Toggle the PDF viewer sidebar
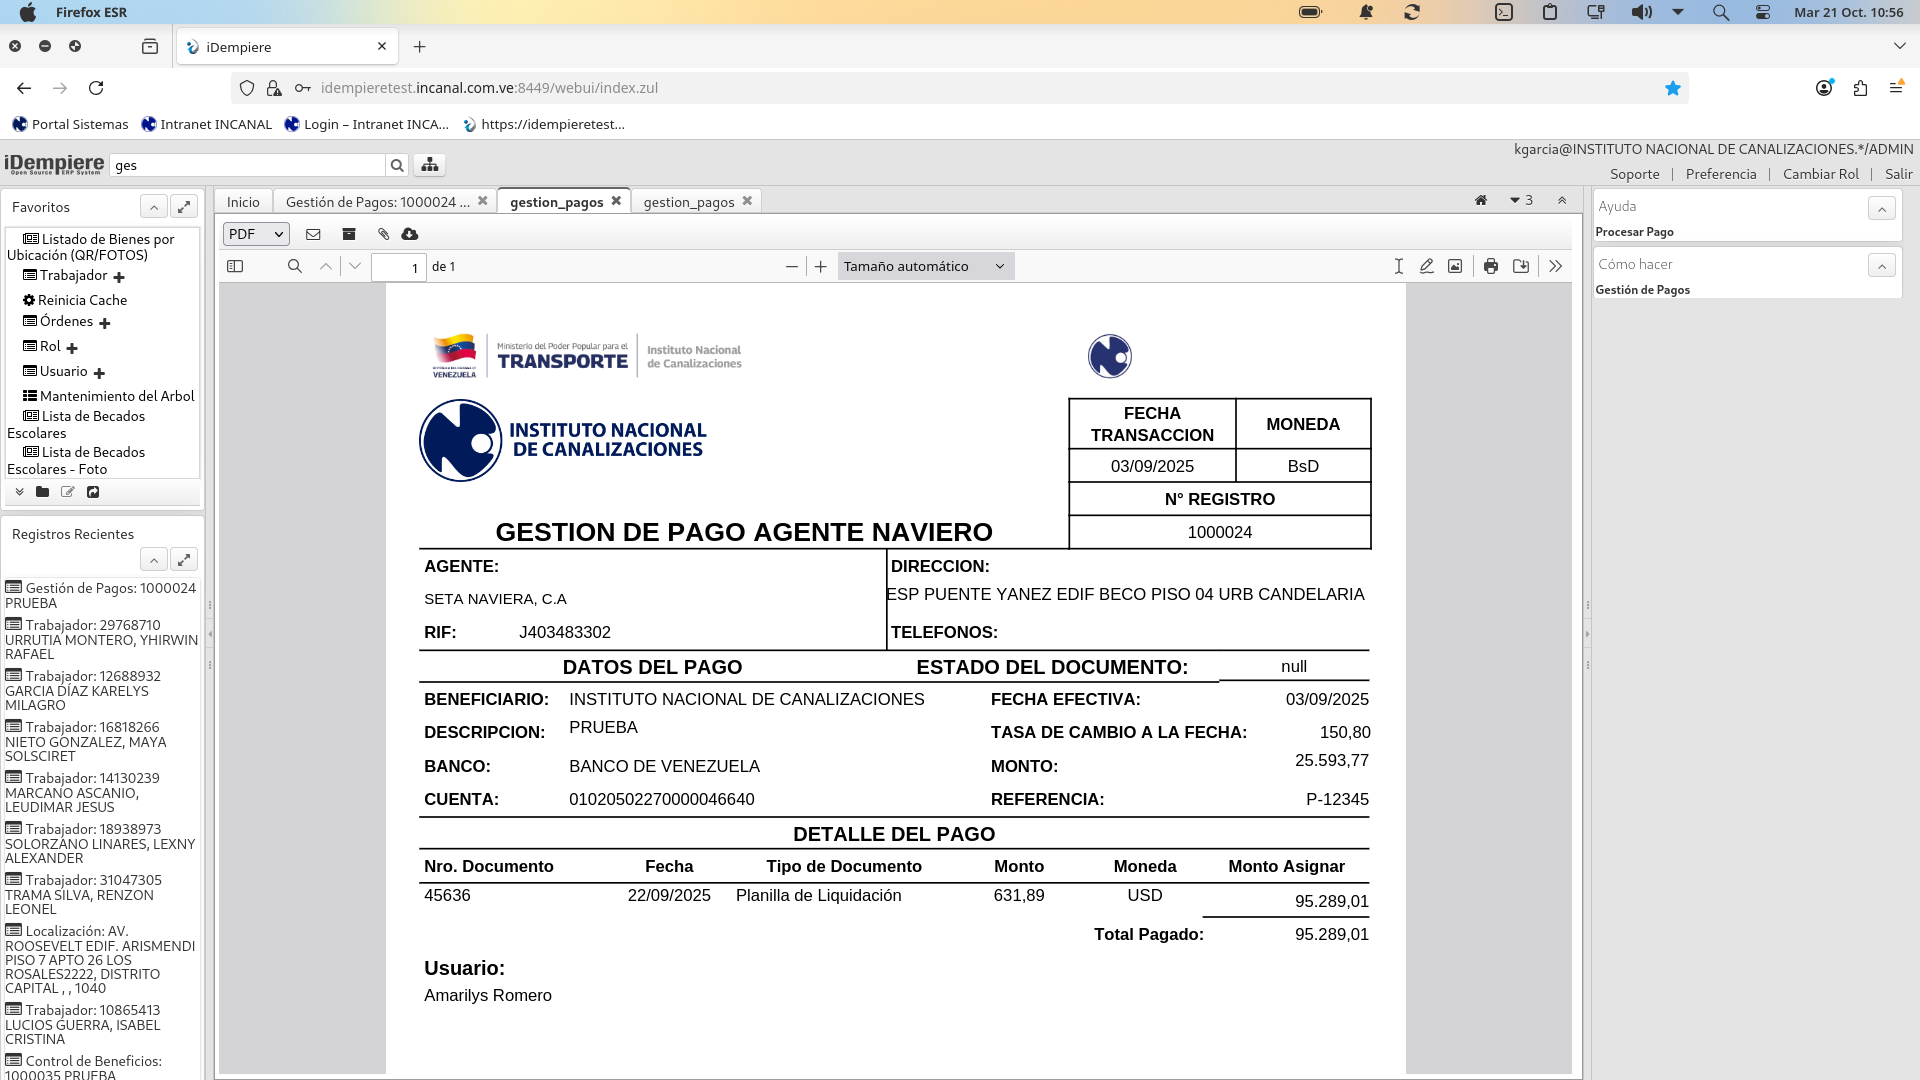Viewport: 1920px width, 1080px height. coord(235,266)
